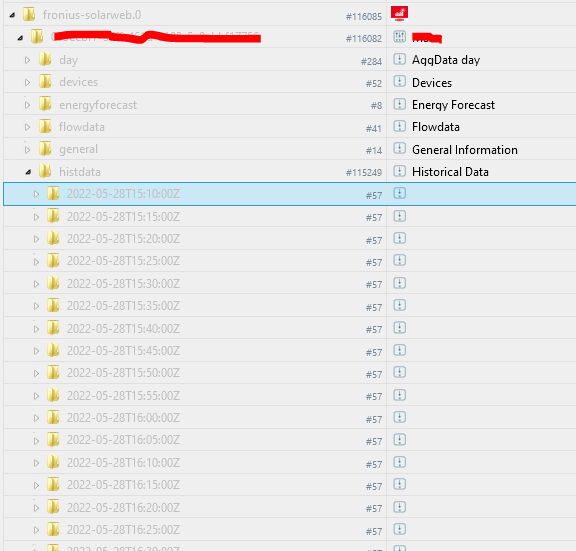Click the folder icon of fronius-solarweb.0
The height and width of the screenshot is (551, 576).
click(x=29, y=14)
